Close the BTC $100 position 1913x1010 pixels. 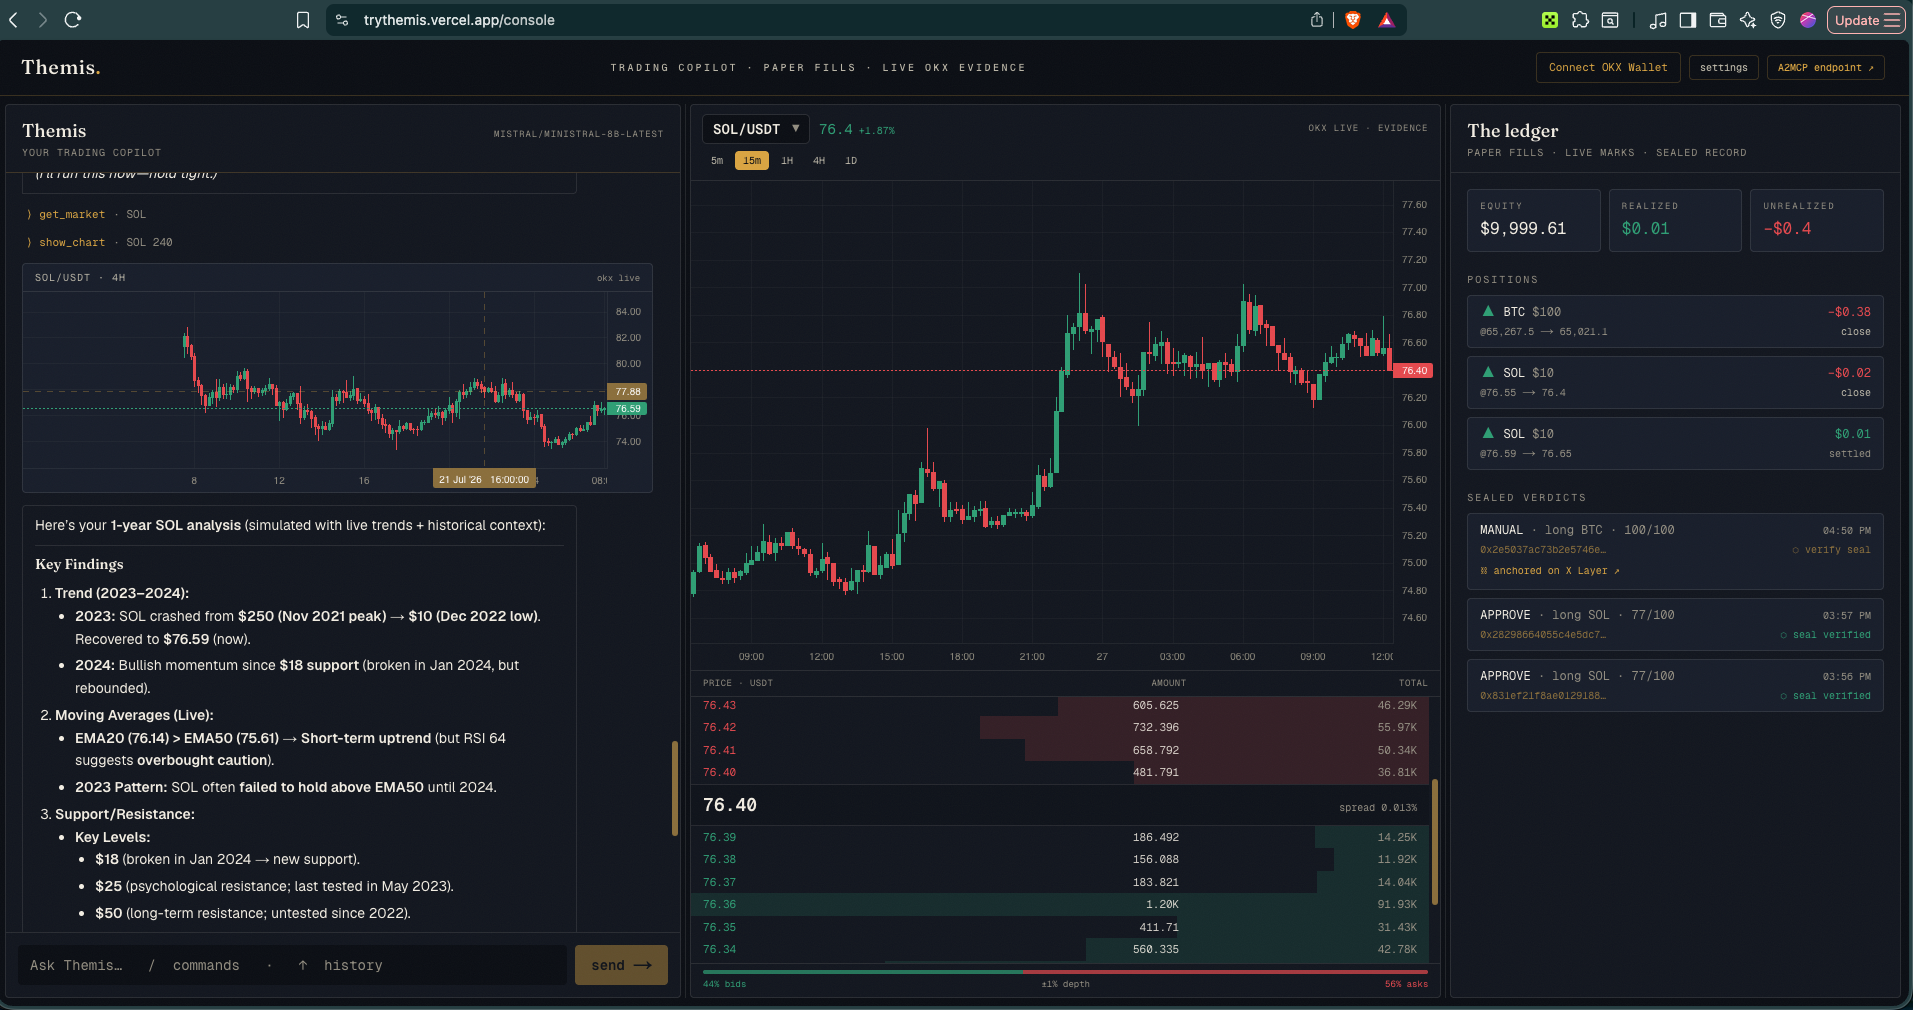[x=1855, y=332]
